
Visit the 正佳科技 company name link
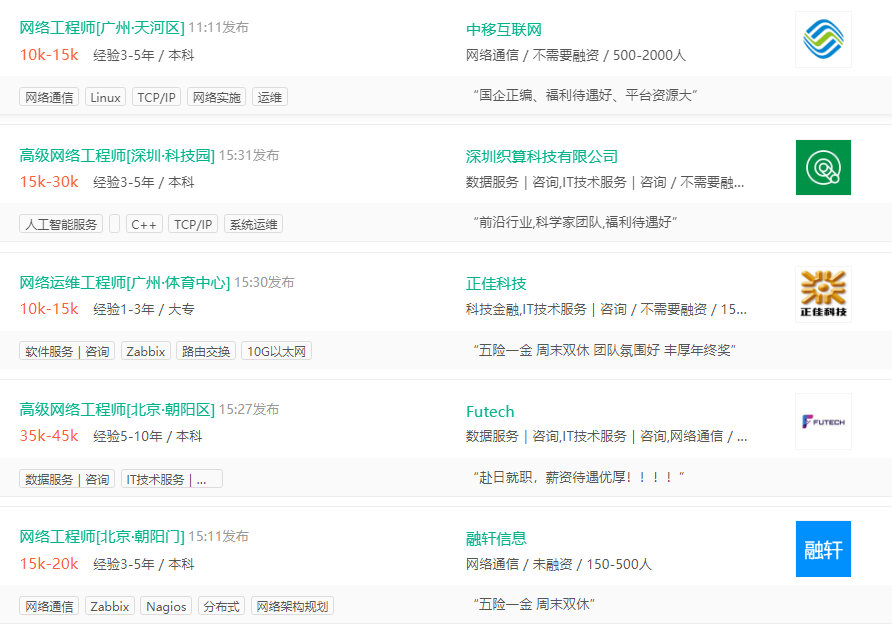[496, 283]
